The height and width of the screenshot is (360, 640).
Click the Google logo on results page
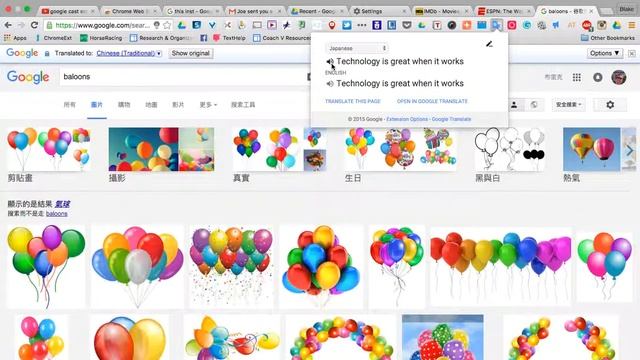(28, 77)
